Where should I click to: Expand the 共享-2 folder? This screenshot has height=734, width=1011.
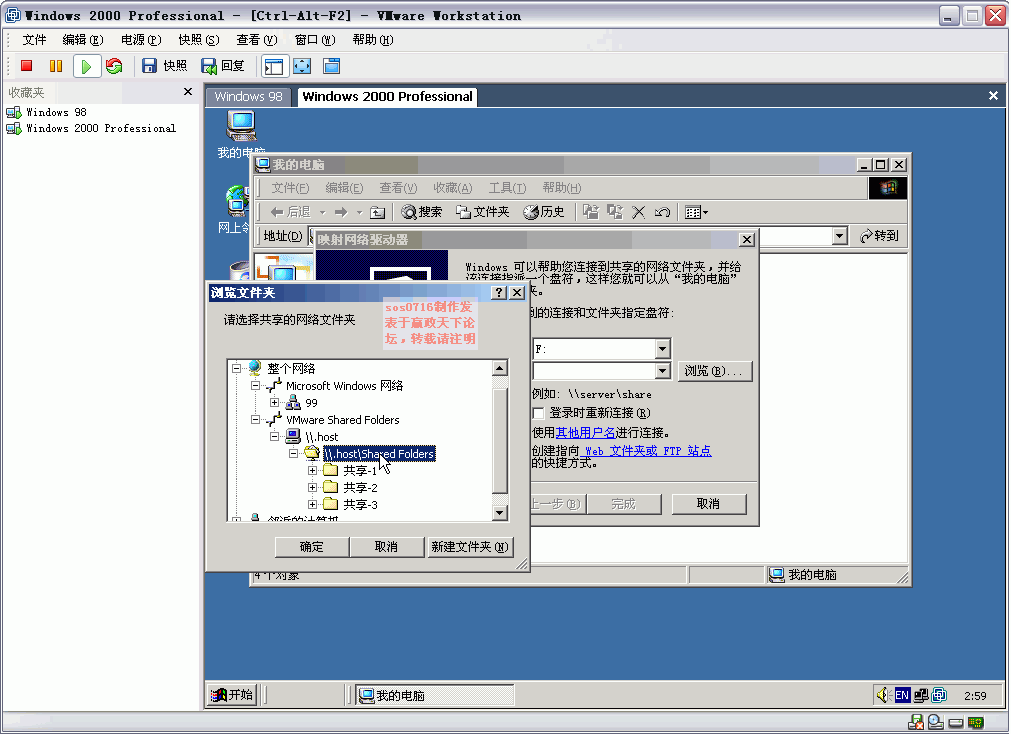click(313, 488)
